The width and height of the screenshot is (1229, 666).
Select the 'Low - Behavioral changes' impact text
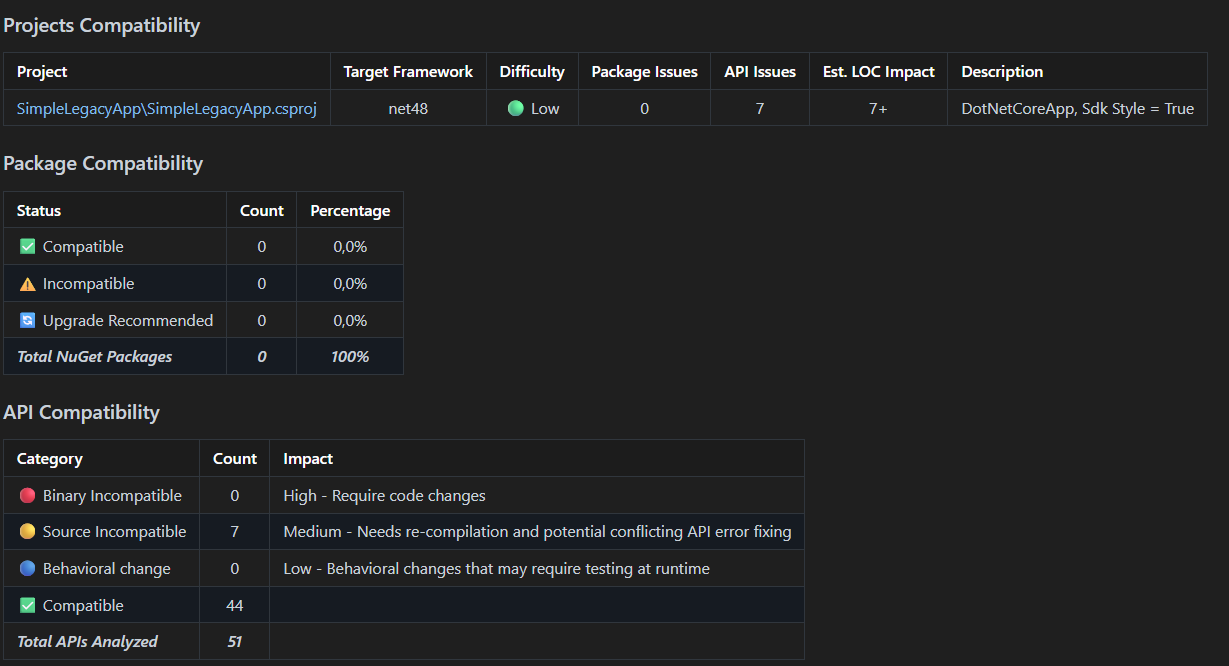point(497,569)
